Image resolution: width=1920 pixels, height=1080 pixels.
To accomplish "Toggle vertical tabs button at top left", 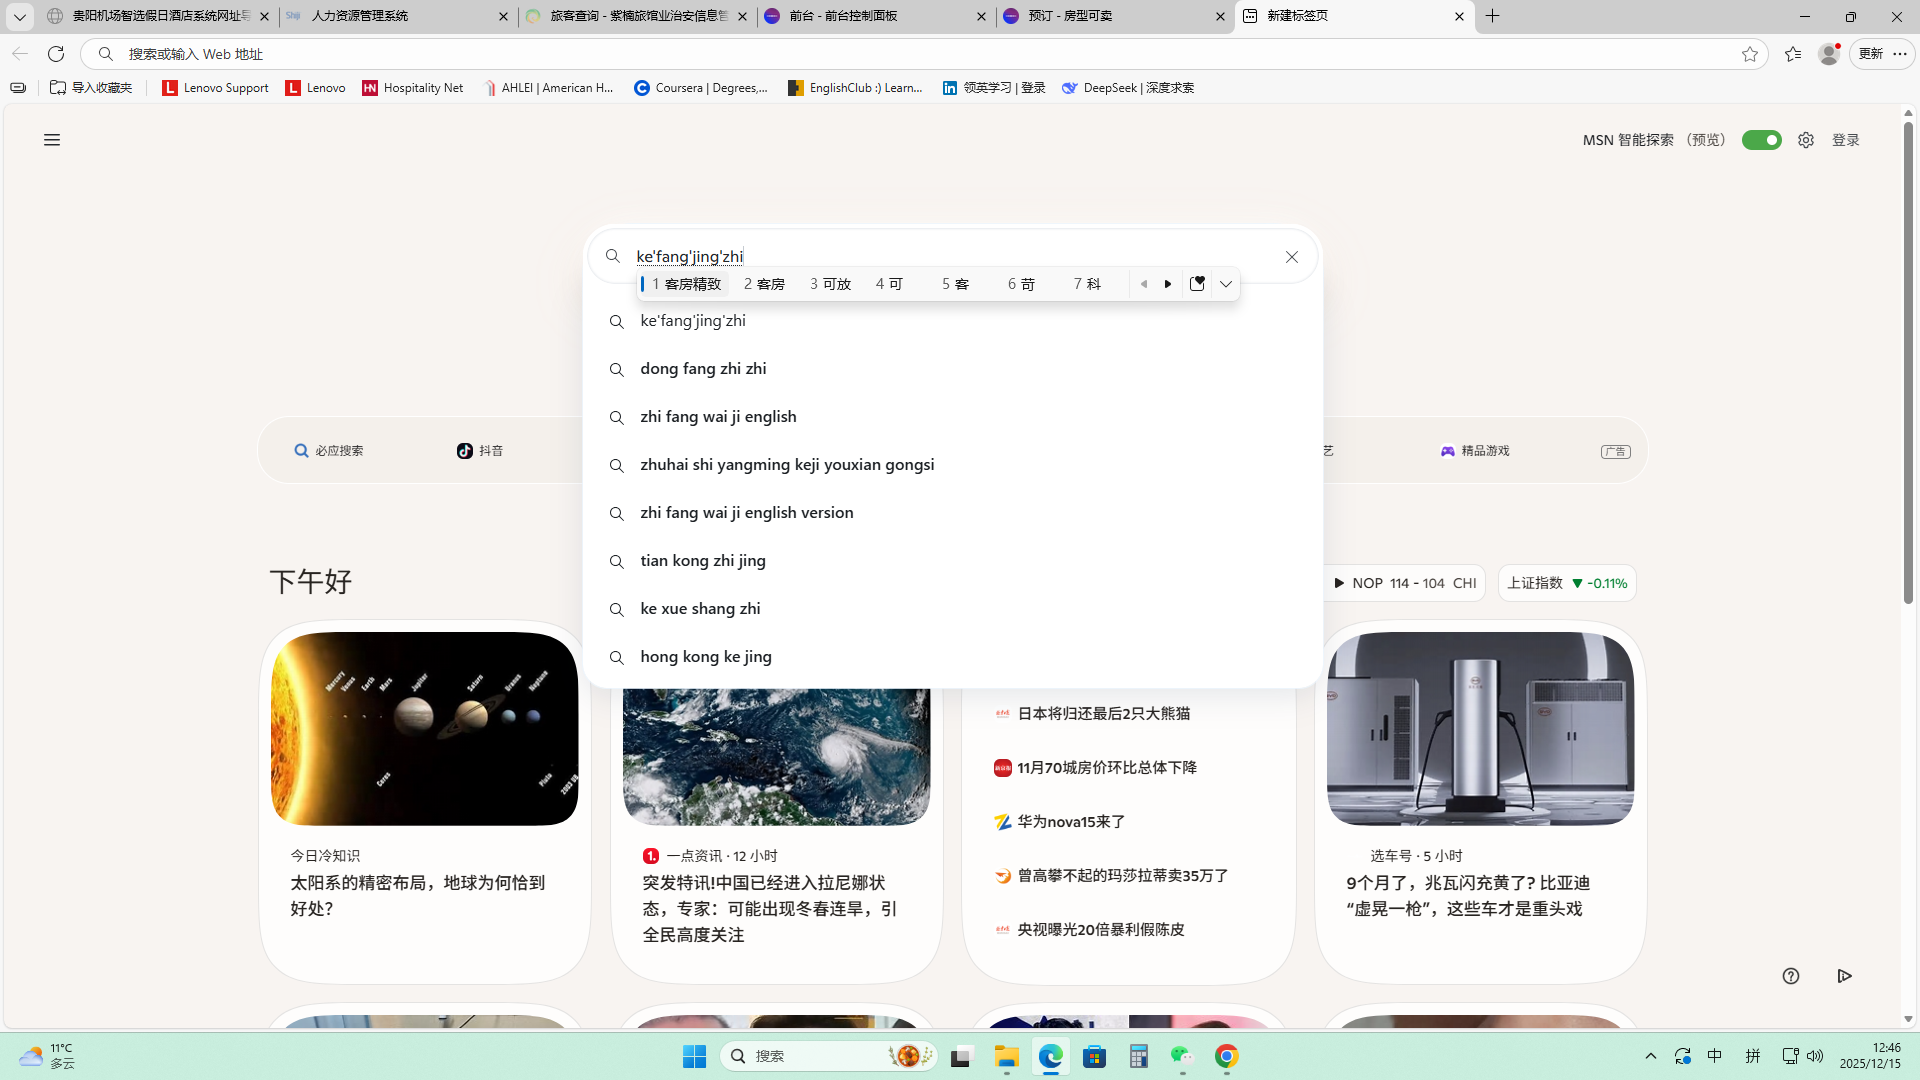I will pyautogui.click(x=19, y=16).
